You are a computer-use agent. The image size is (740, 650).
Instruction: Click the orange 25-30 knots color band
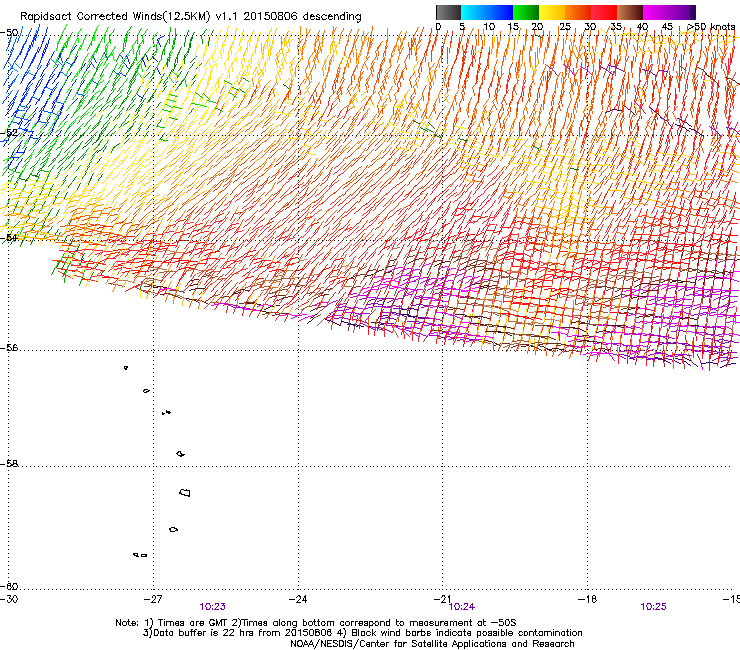(x=578, y=12)
